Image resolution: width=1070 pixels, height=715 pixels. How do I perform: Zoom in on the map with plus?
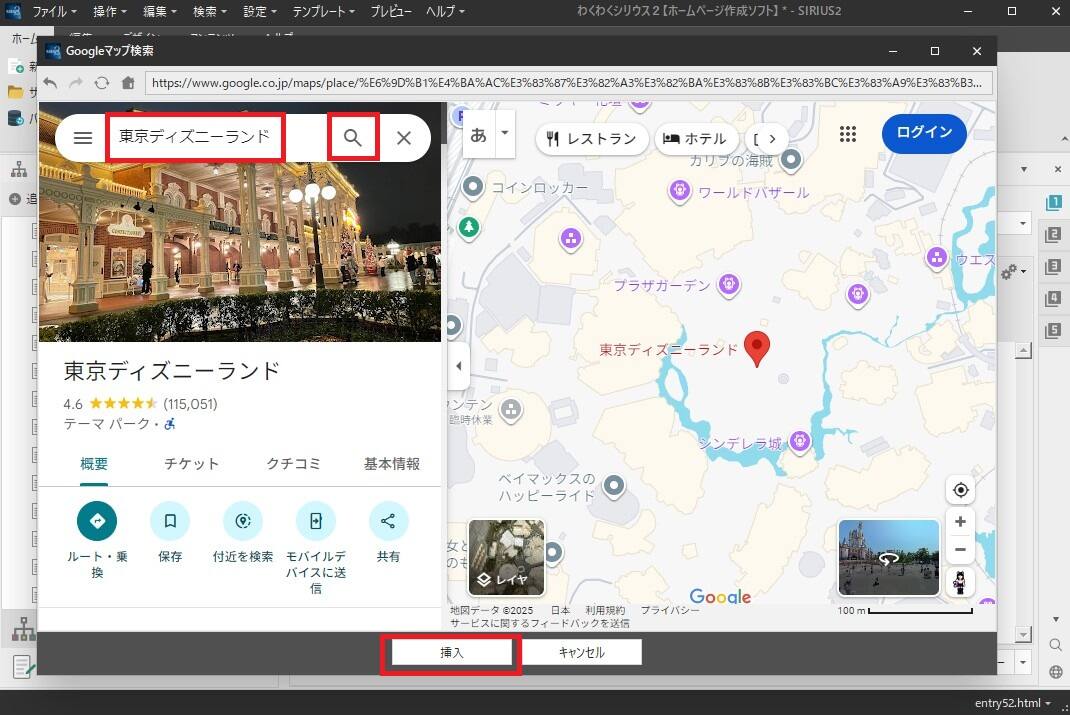tap(960, 522)
